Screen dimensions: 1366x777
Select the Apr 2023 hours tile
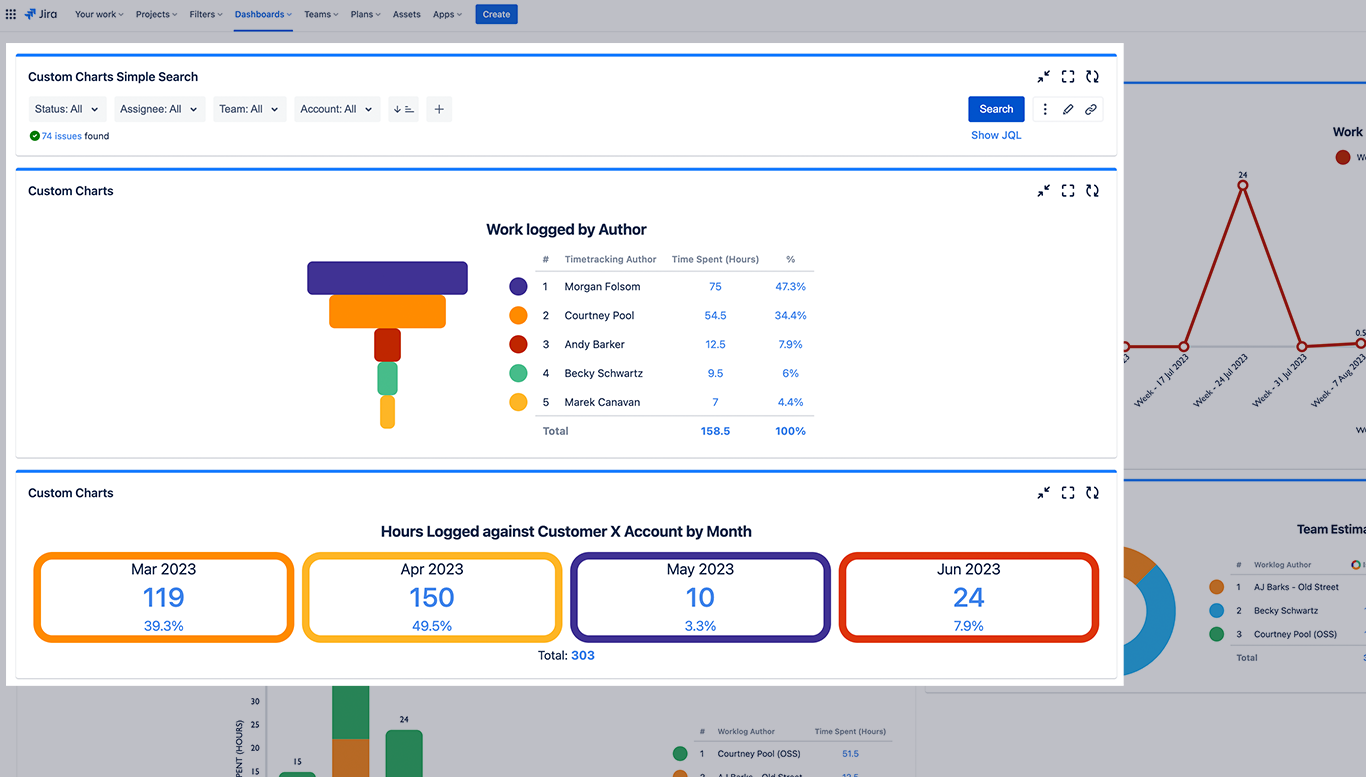[432, 597]
